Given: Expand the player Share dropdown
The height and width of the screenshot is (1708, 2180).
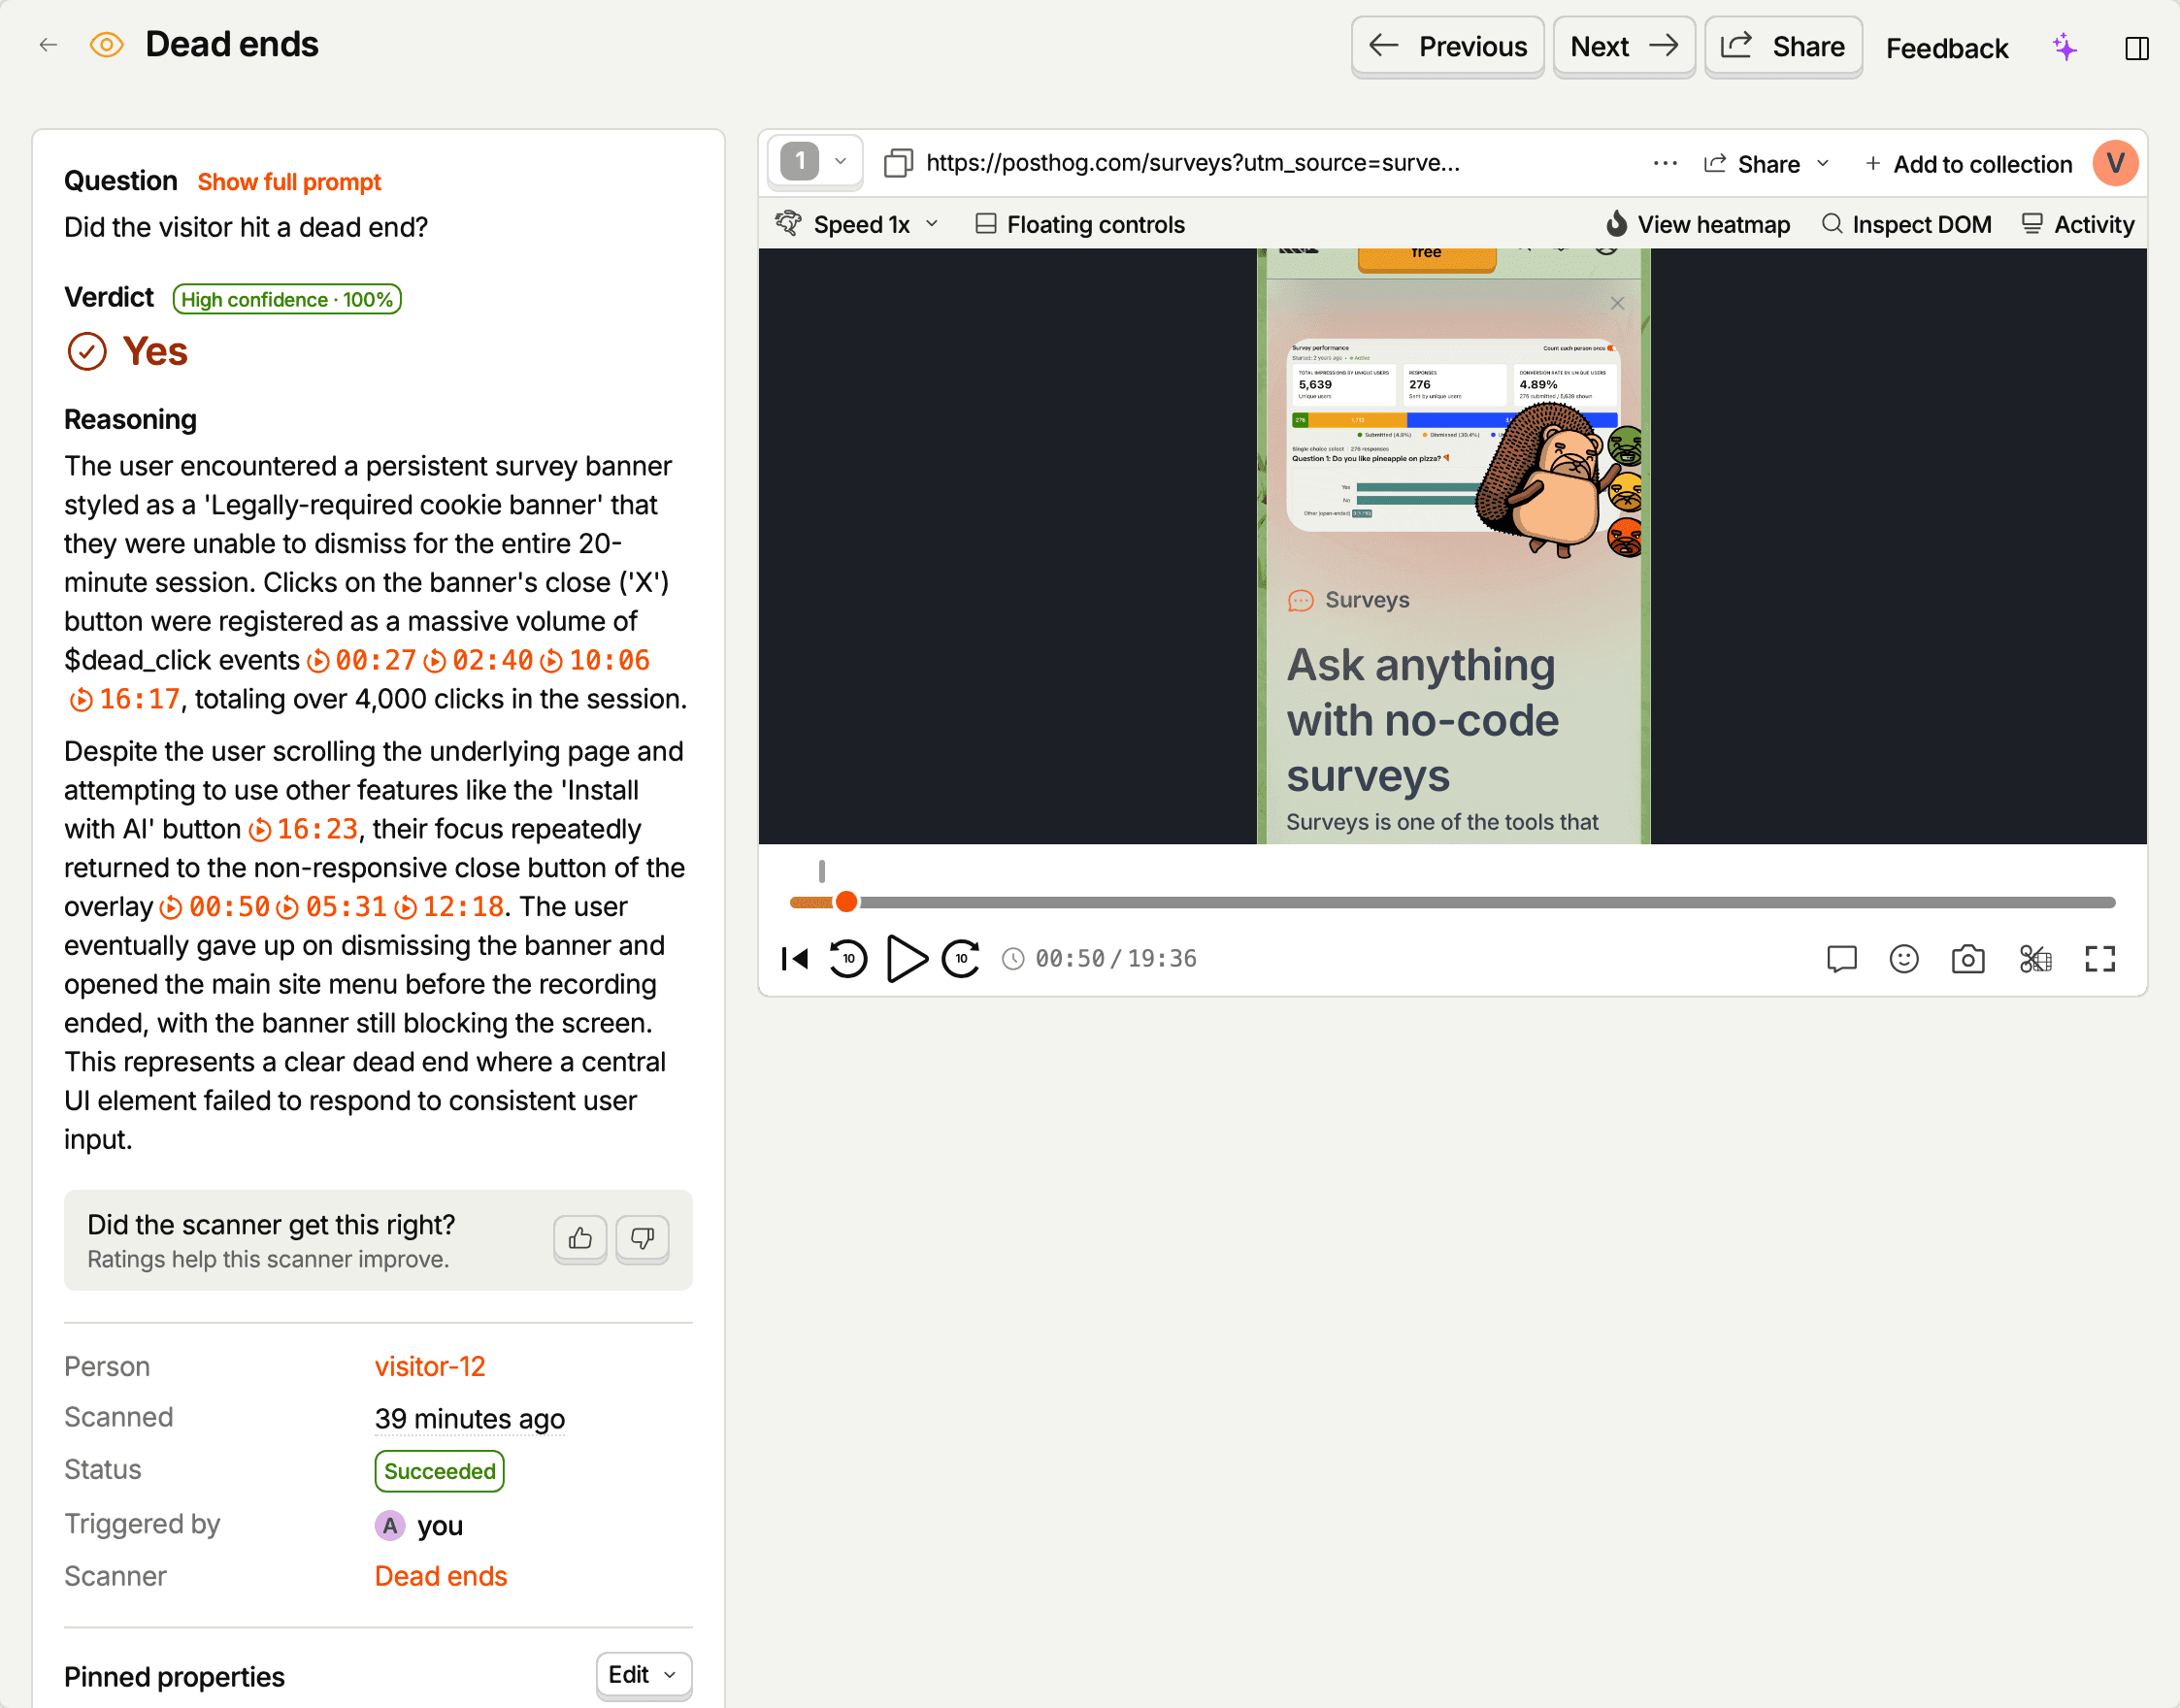Looking at the screenshot, I should pyautogui.click(x=1766, y=164).
